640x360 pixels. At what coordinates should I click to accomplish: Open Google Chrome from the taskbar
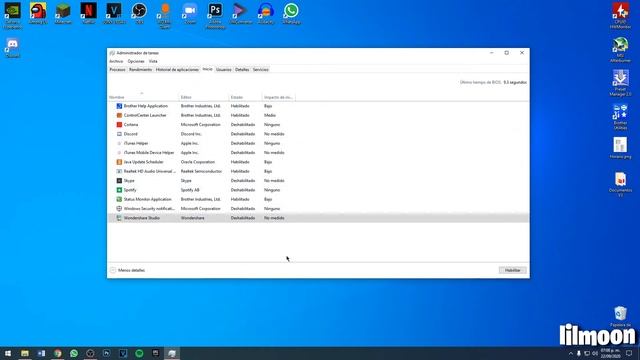point(58,353)
